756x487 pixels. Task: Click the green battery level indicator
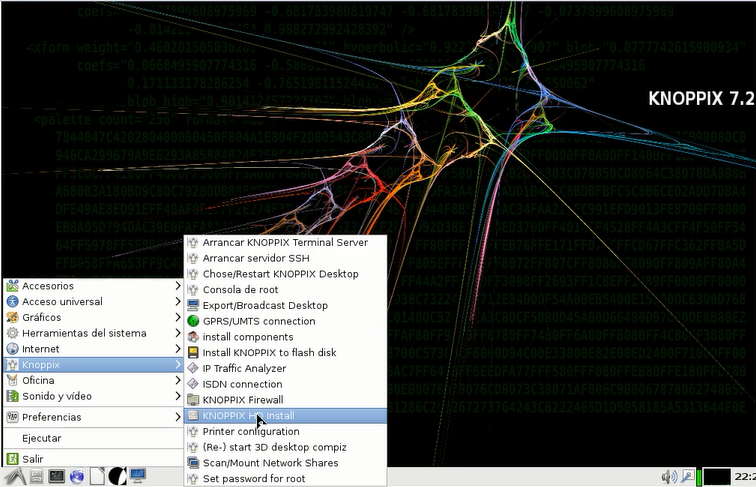tap(699, 477)
